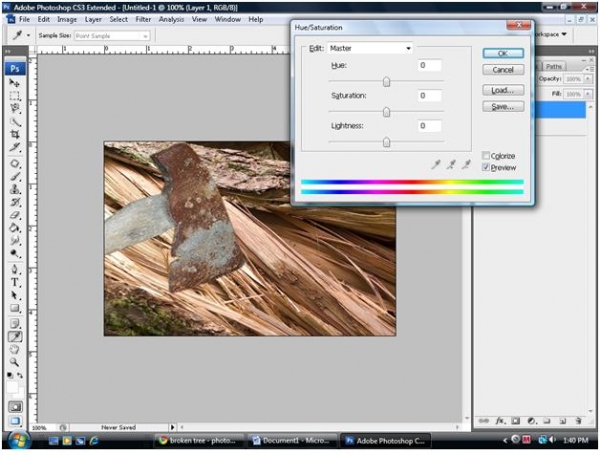This screenshot has height=455, width=600.
Task: Open Layers panel options menu
Action: pos(589,68)
